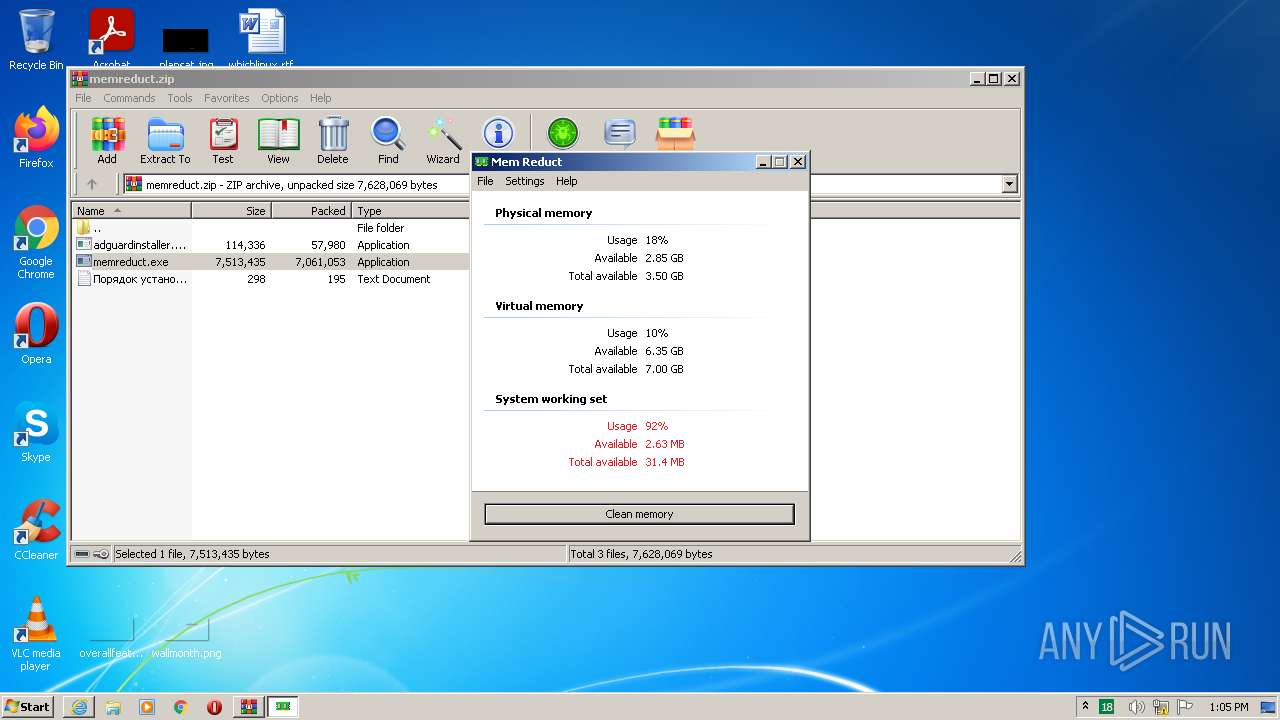Open Help menu in Mem Reduct
Screen dimensions: 1280x720
566,181
